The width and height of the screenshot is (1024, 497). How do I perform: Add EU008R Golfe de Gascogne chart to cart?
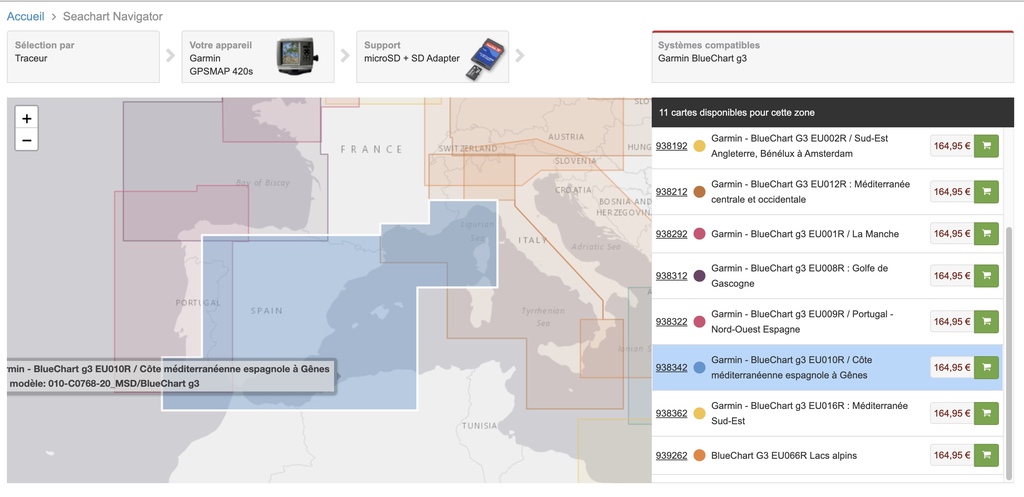coord(986,276)
